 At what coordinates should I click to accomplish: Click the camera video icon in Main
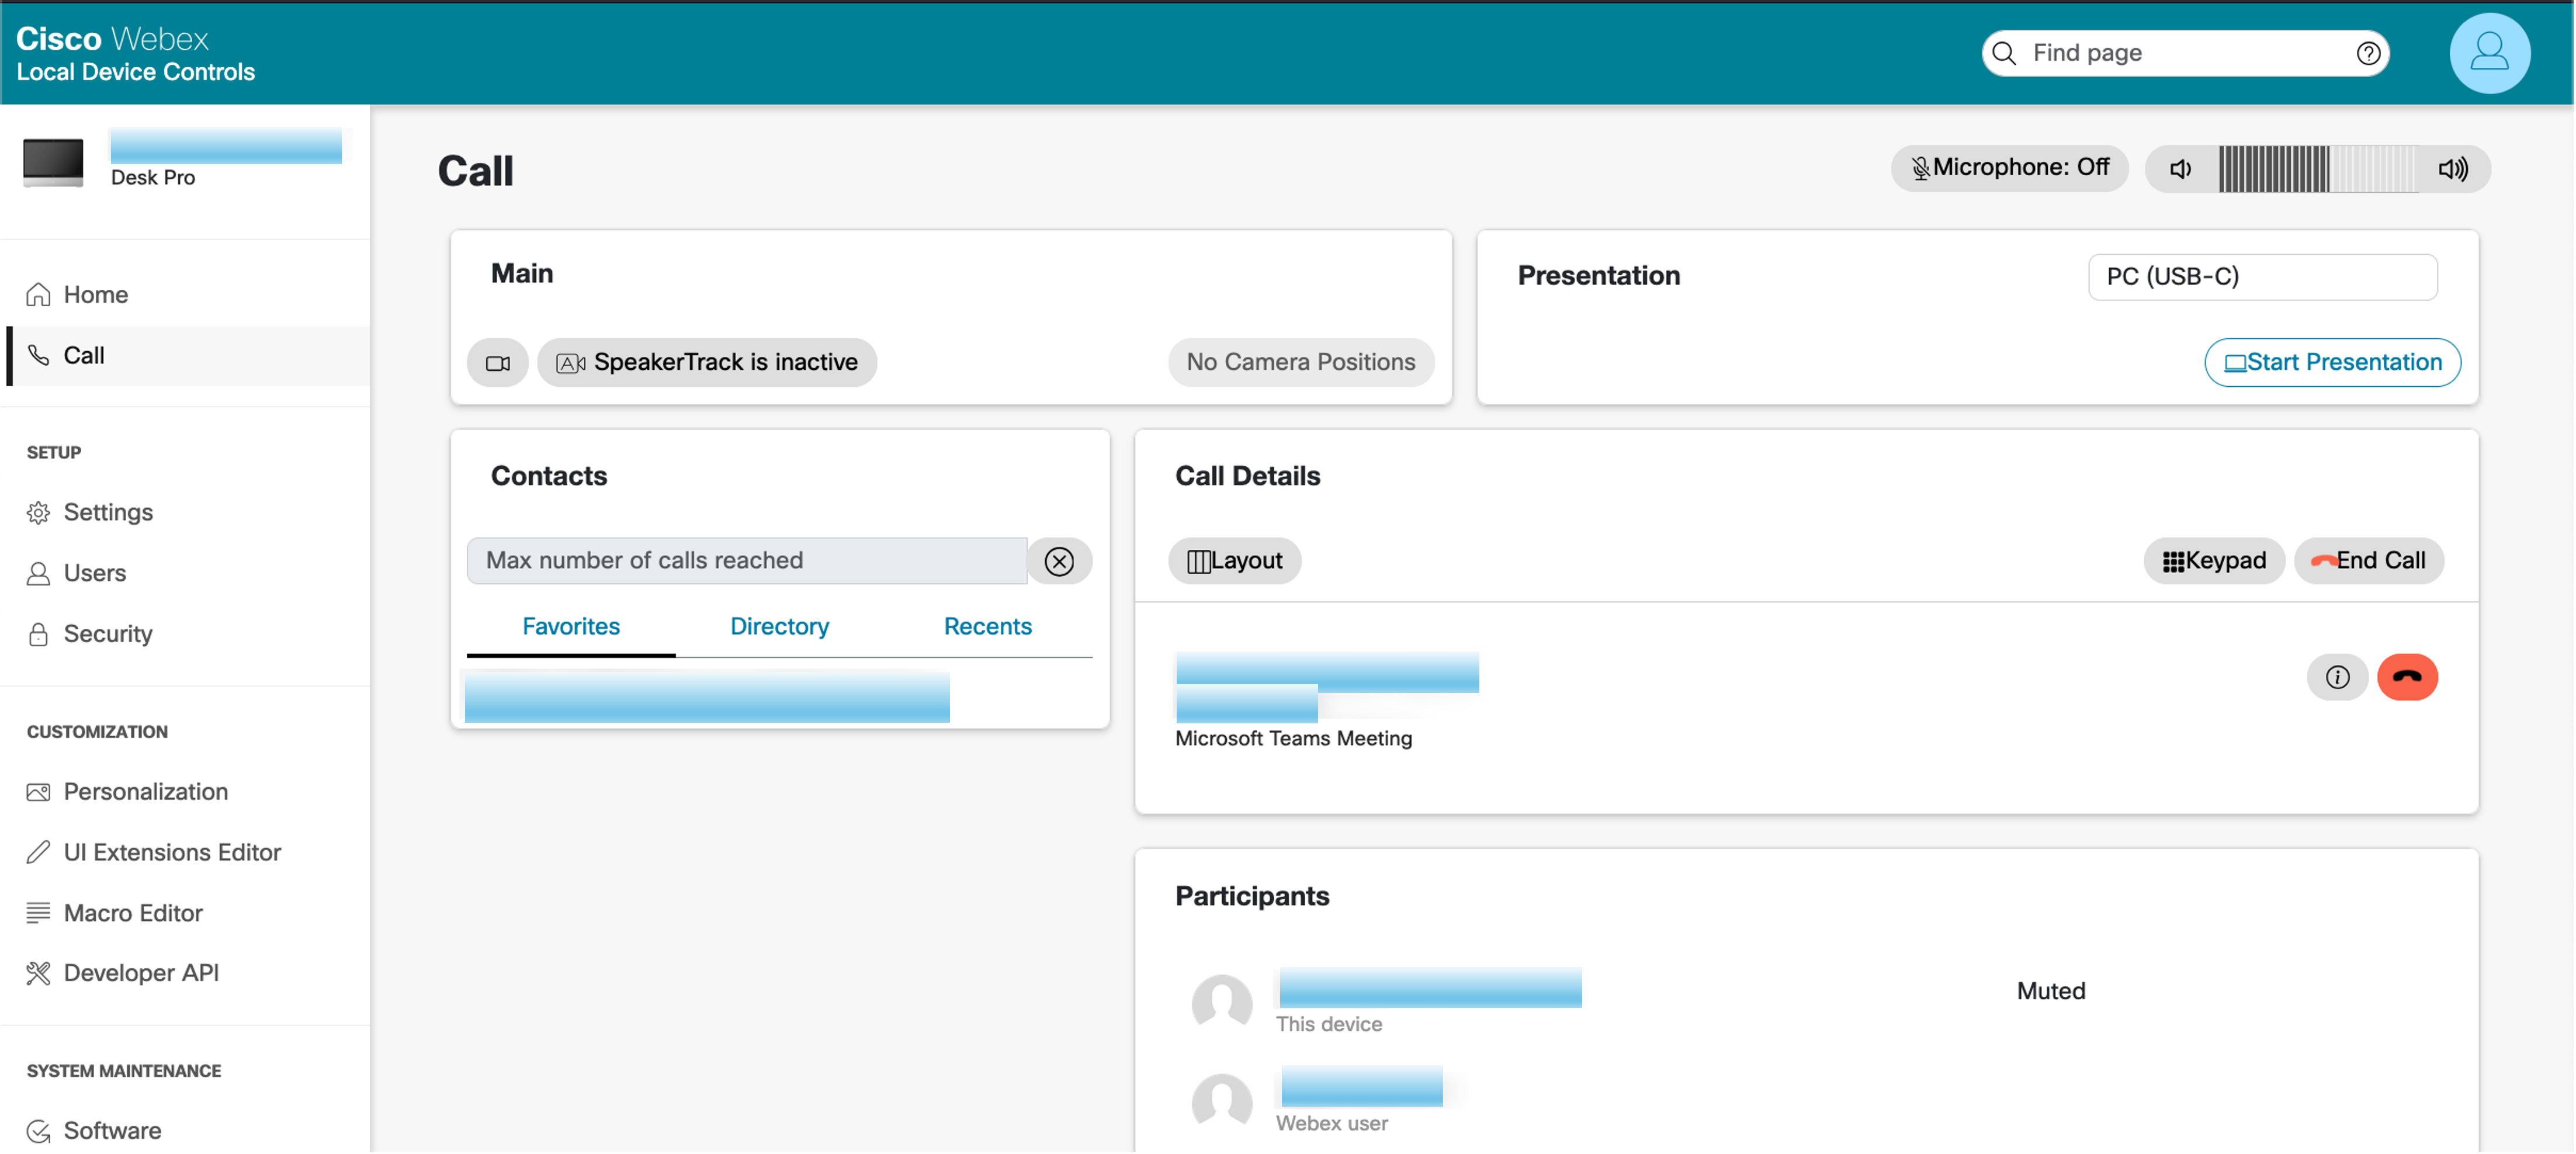coord(497,363)
